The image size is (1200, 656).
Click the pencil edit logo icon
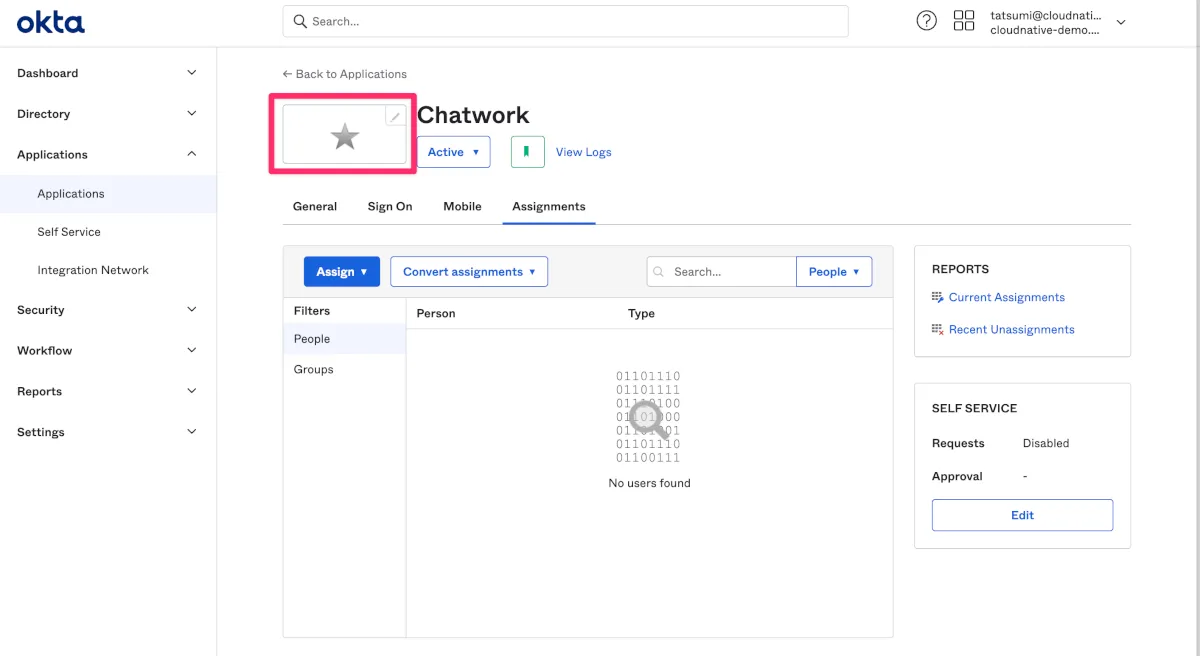coord(396,116)
